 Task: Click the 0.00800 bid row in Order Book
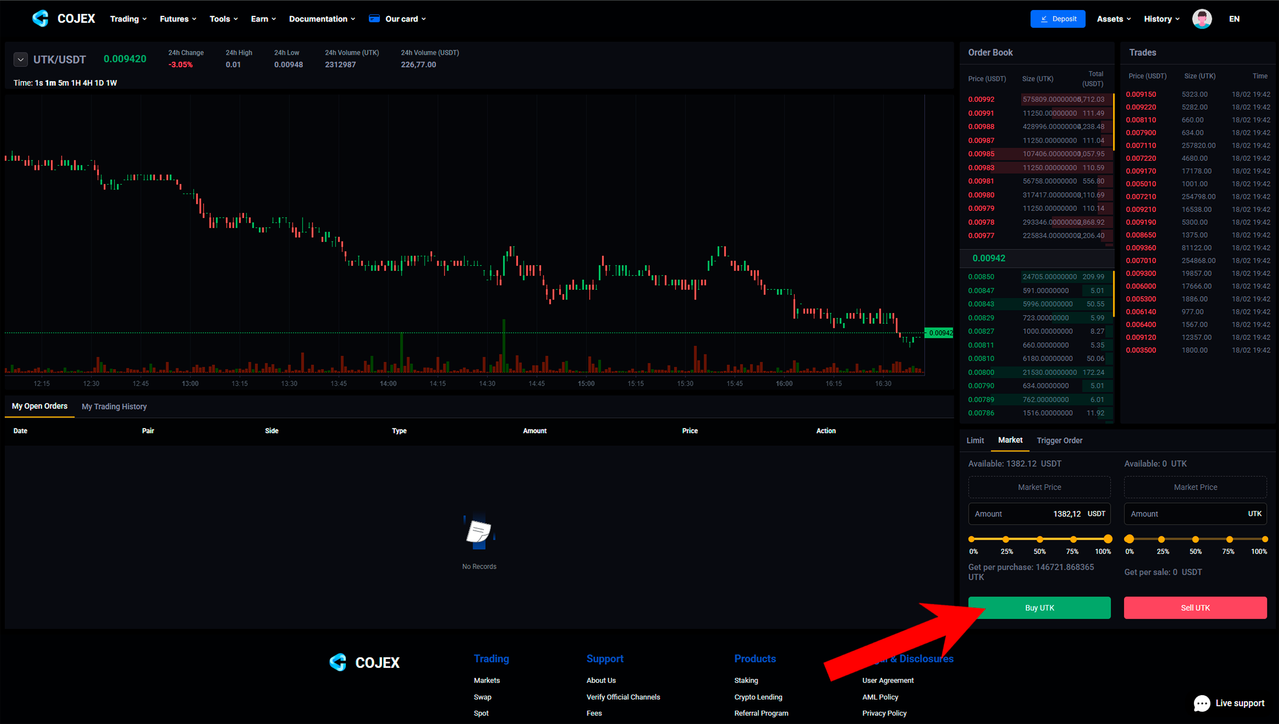point(1037,372)
